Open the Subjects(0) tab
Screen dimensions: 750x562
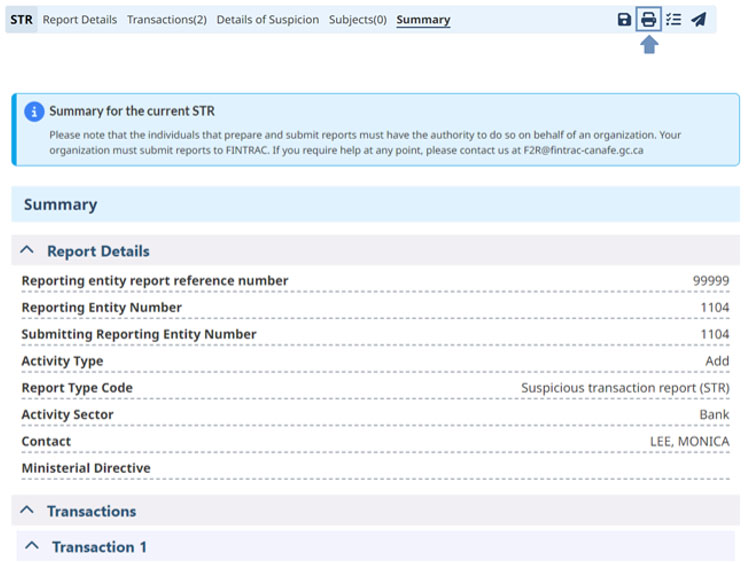(358, 20)
